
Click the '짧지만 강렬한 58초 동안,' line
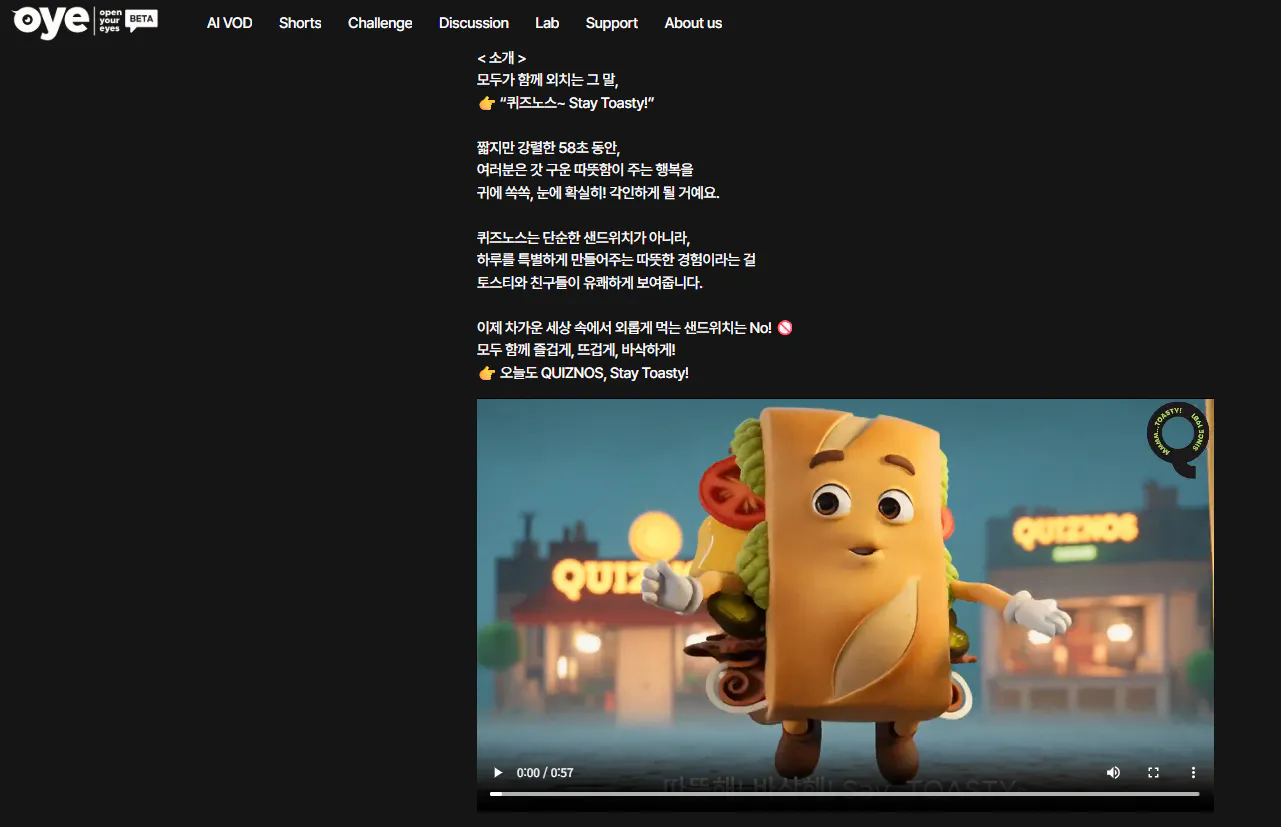(x=549, y=148)
